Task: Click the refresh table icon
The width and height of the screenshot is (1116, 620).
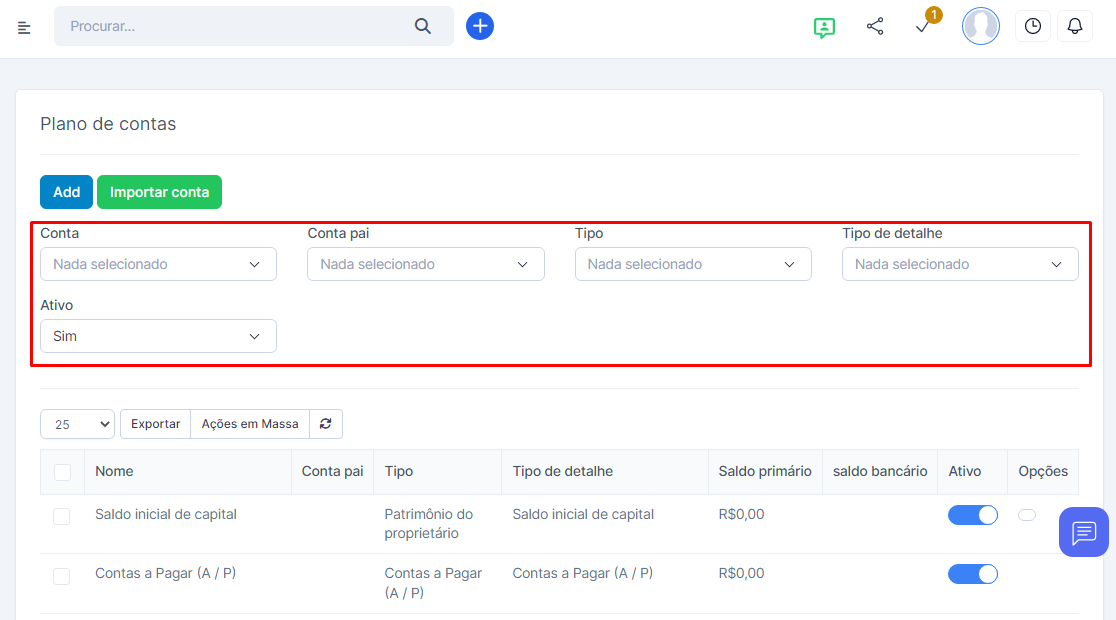Action: tap(326, 424)
